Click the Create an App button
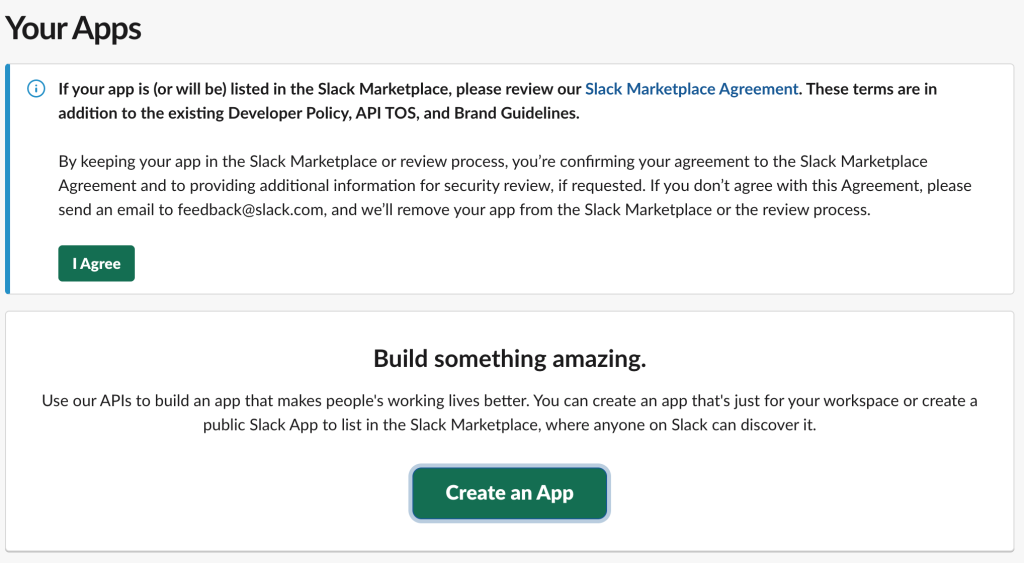 tap(509, 493)
